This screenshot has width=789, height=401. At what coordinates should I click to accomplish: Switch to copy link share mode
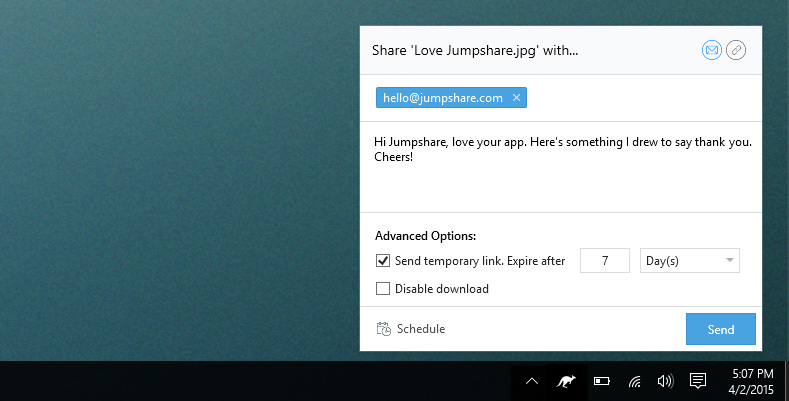736,50
